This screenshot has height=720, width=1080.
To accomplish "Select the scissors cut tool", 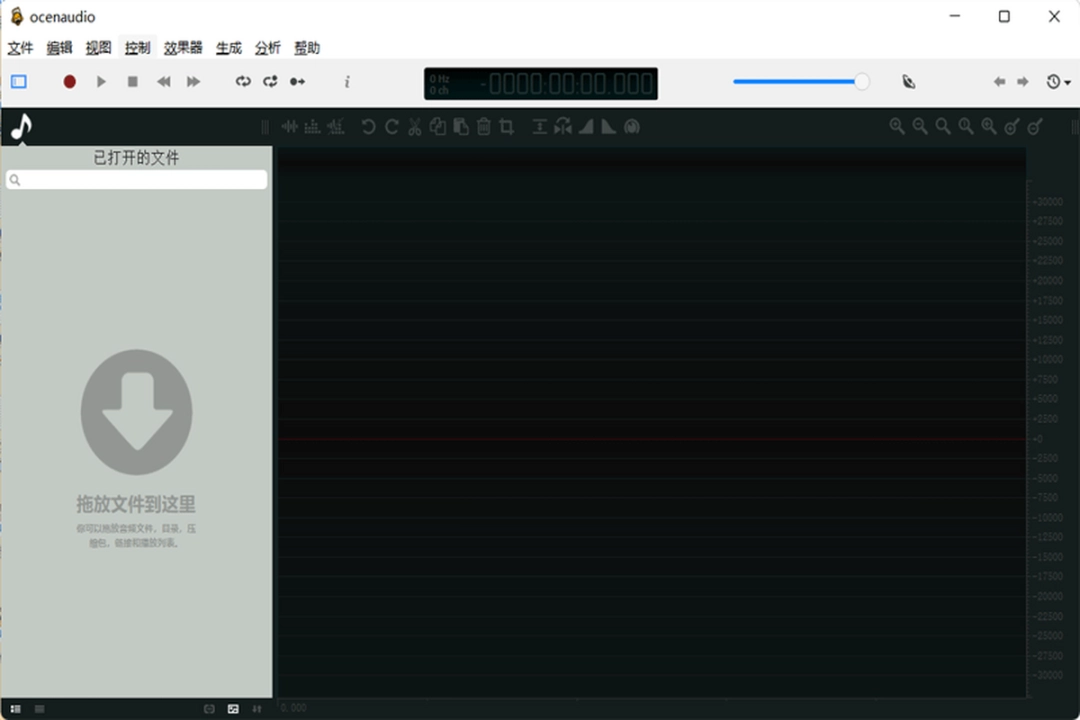I will tap(414, 127).
